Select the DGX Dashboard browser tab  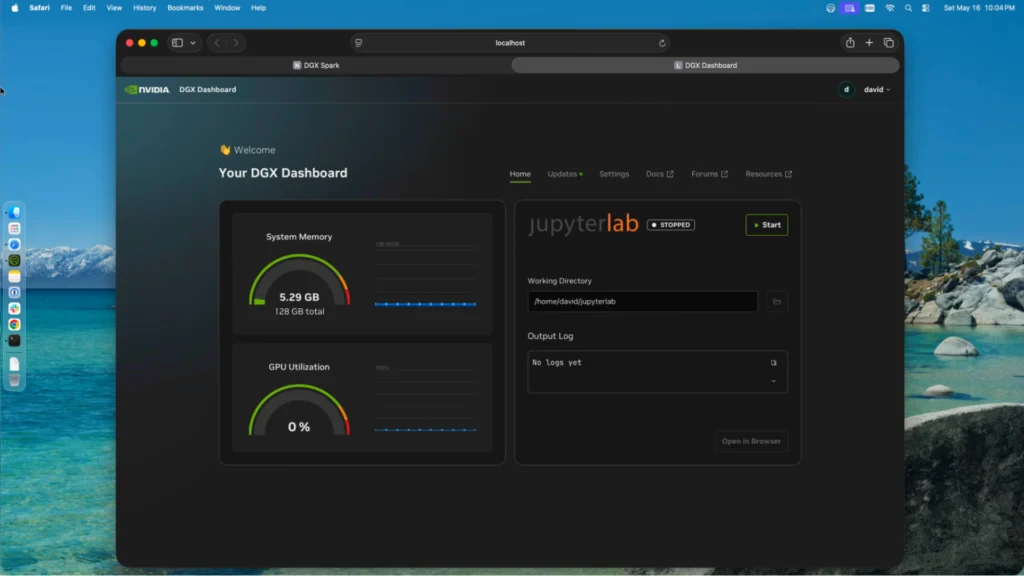tap(705, 65)
